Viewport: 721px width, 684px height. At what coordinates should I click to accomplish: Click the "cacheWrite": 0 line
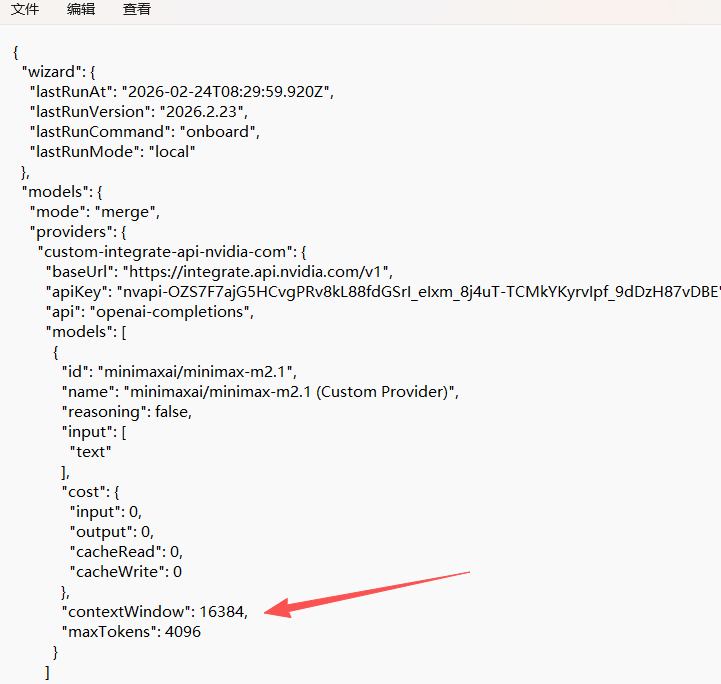click(126, 572)
